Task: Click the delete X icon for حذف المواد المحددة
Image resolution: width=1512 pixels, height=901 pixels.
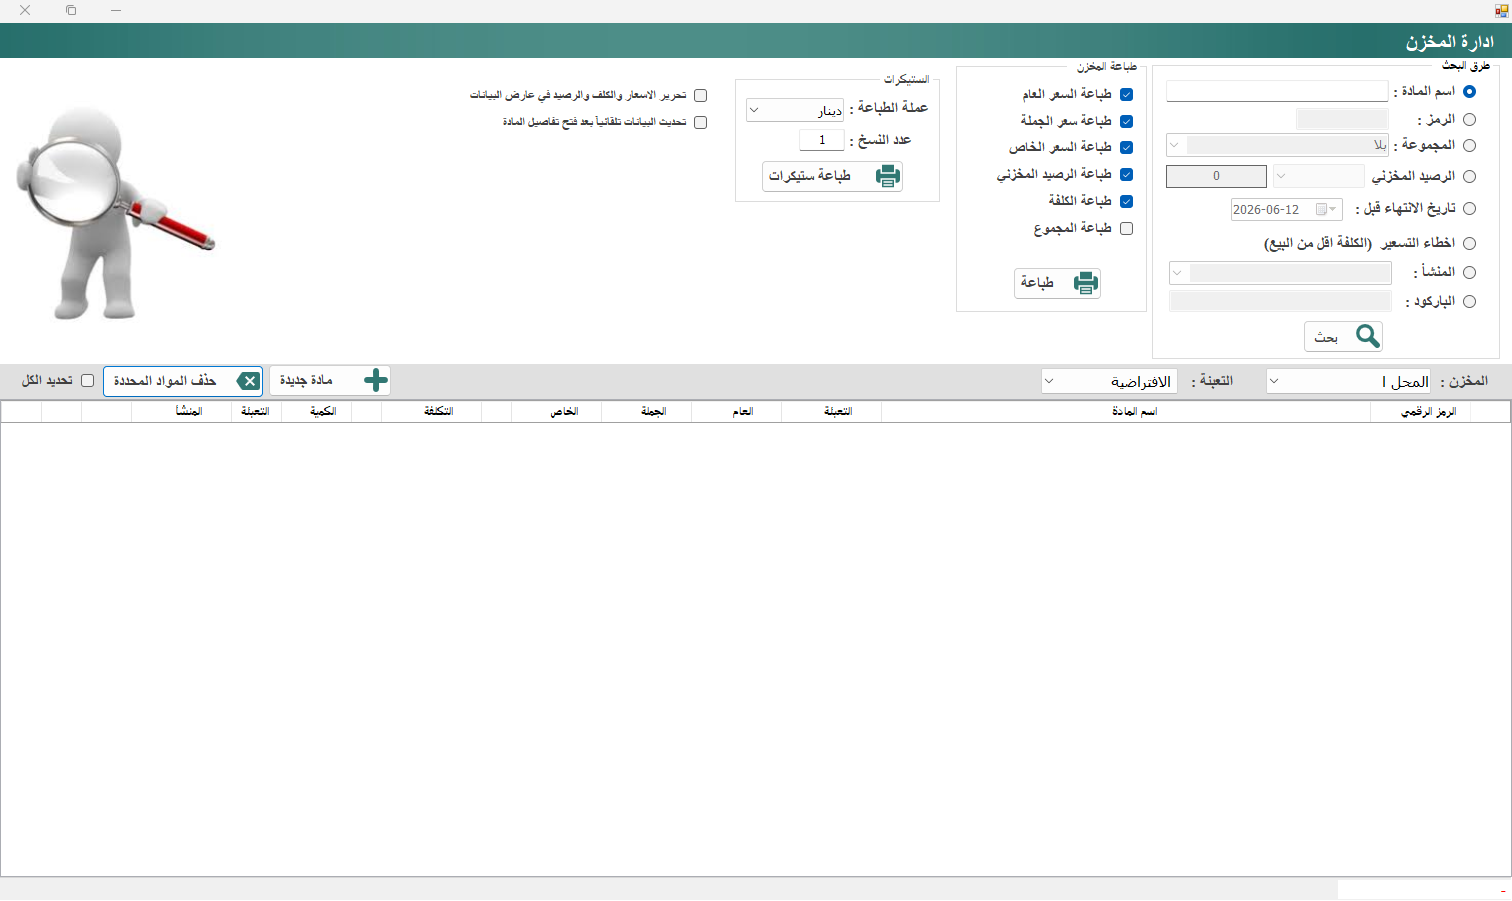Action: (x=248, y=381)
